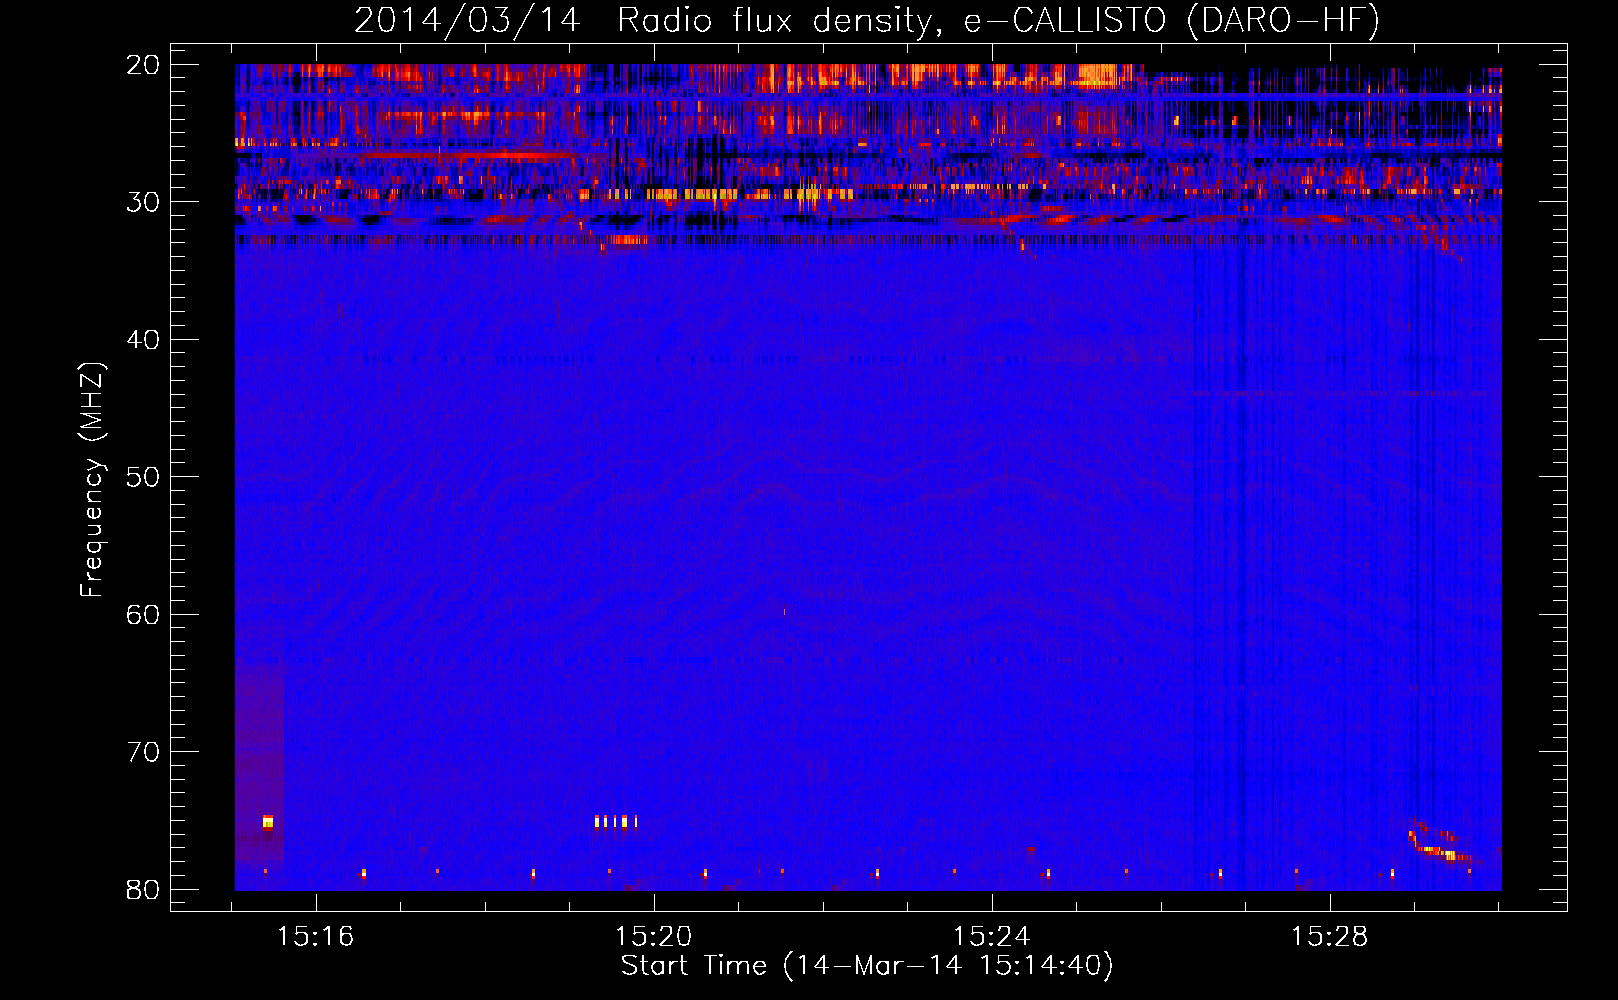The width and height of the screenshot is (1618, 1000).
Task: Click the drifting burst feature after 15:29
Action: pos(1438,842)
